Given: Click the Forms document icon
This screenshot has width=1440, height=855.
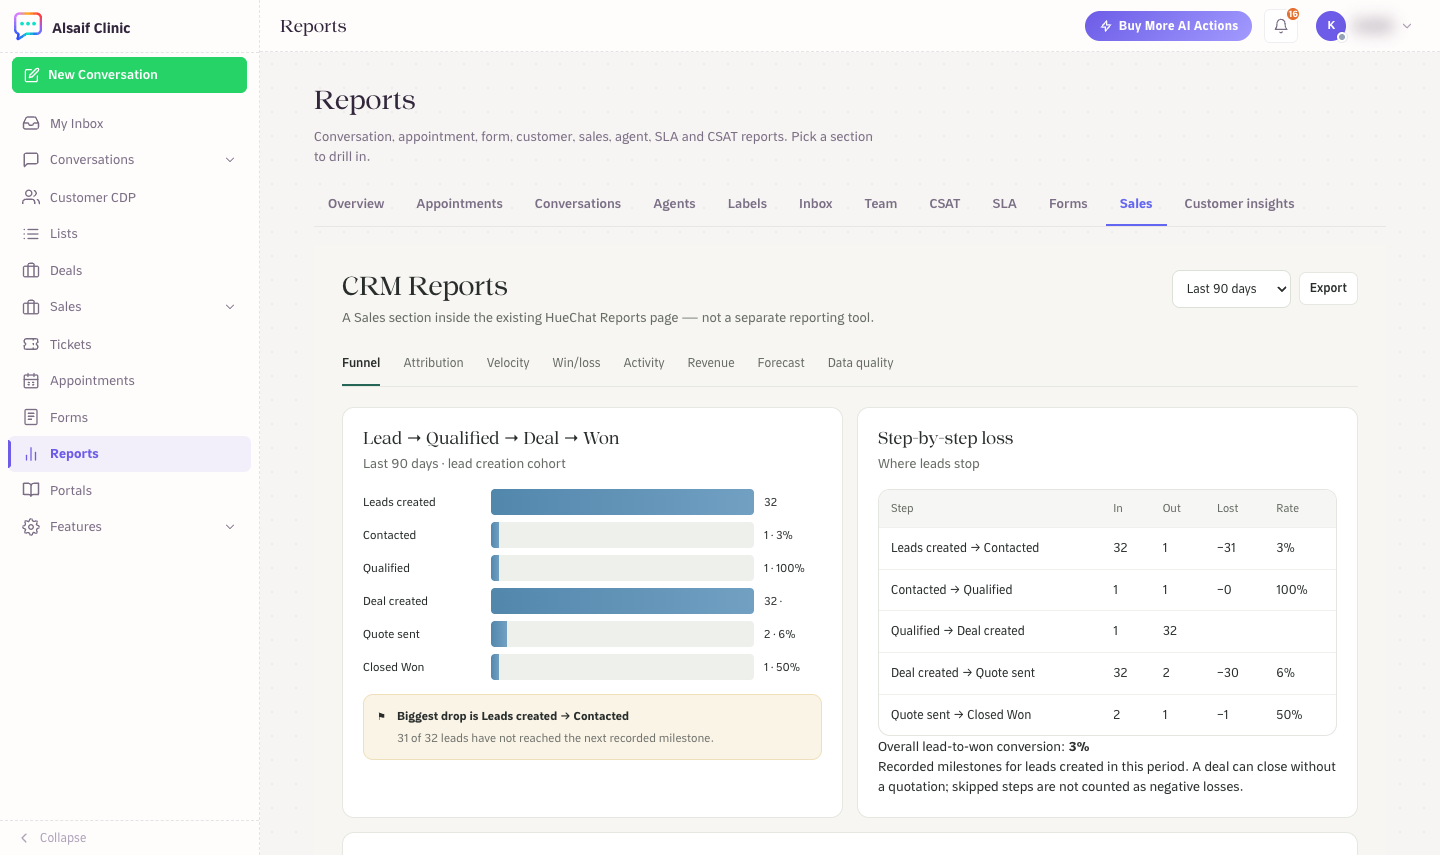Looking at the screenshot, I should tap(31, 417).
